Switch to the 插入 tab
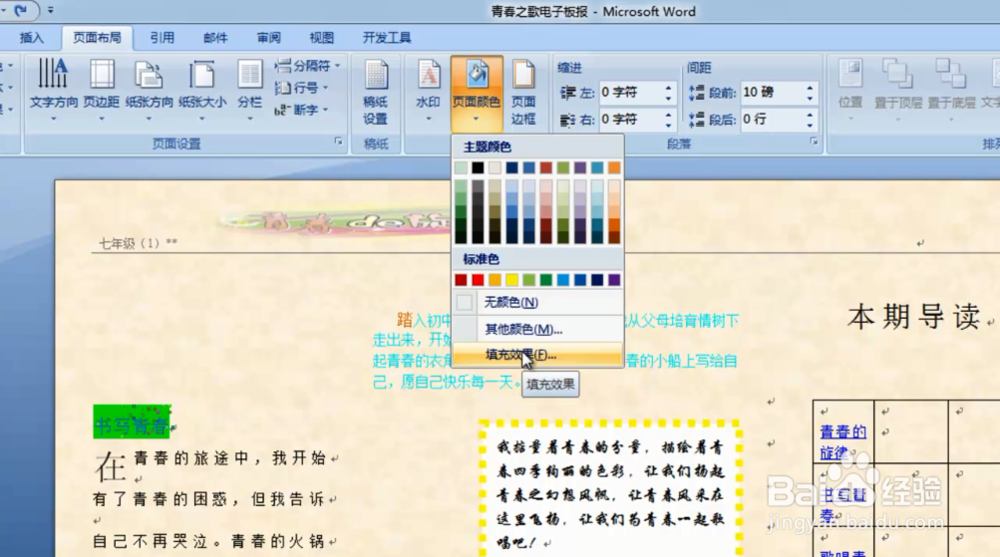This screenshot has height=557, width=1000. tap(32, 38)
